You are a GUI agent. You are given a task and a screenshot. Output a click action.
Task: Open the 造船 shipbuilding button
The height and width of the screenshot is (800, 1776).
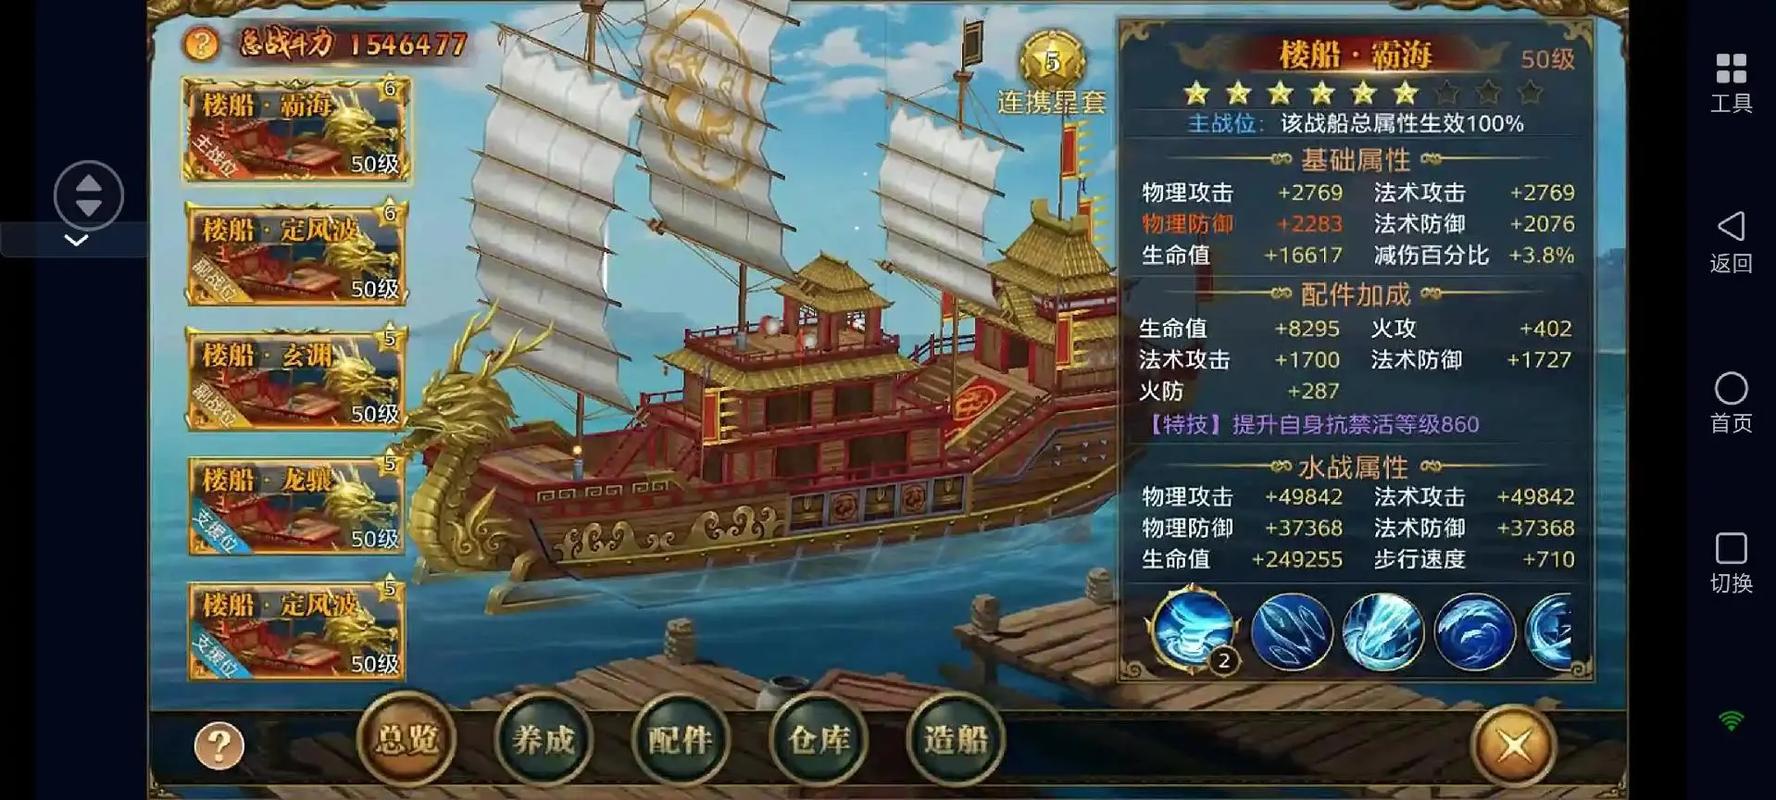point(956,740)
